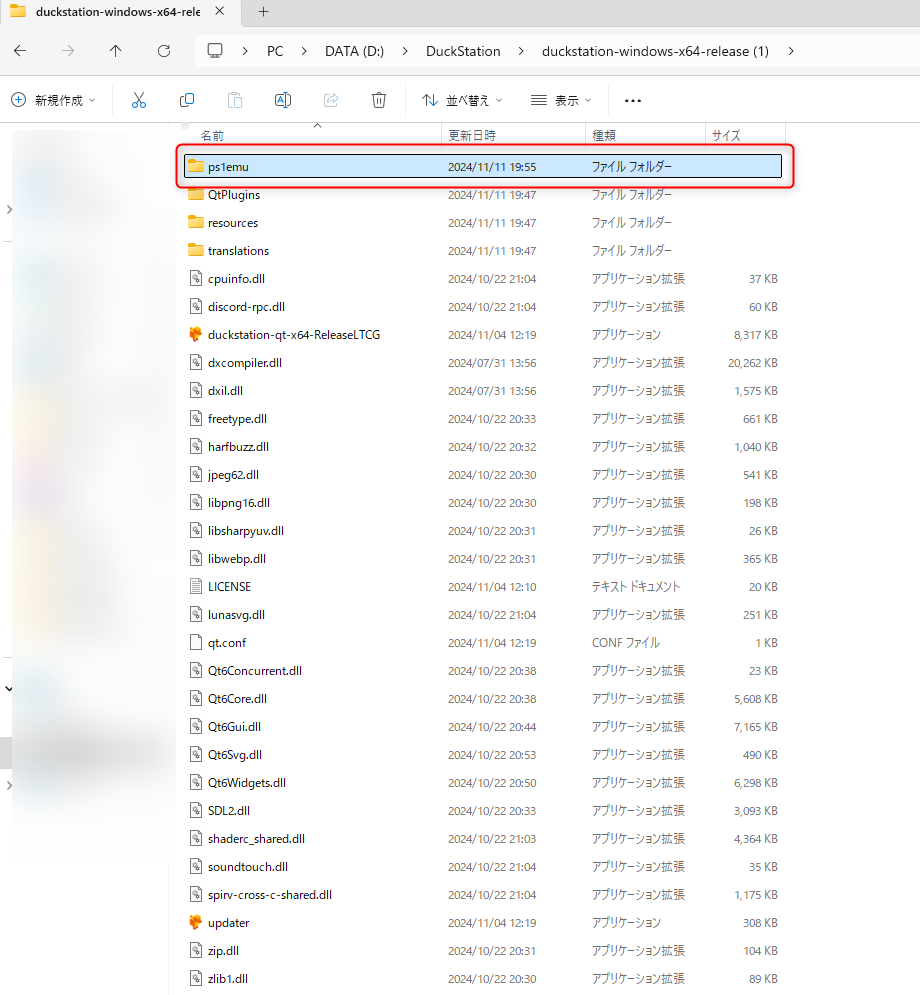This screenshot has height=995, width=920.
Task: Open the 表示 view dropdown
Action: 561,100
